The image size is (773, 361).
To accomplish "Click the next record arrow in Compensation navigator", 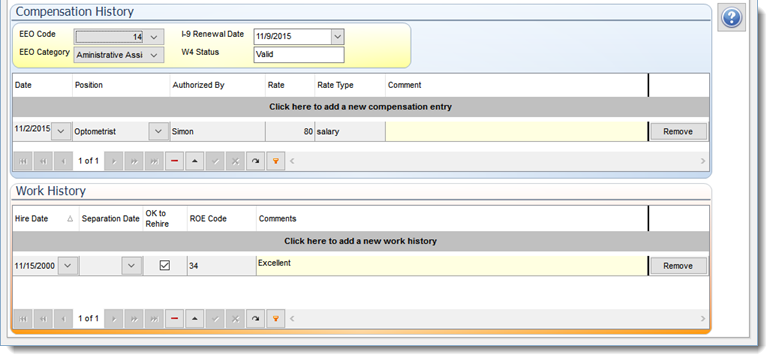I will tap(114, 161).
